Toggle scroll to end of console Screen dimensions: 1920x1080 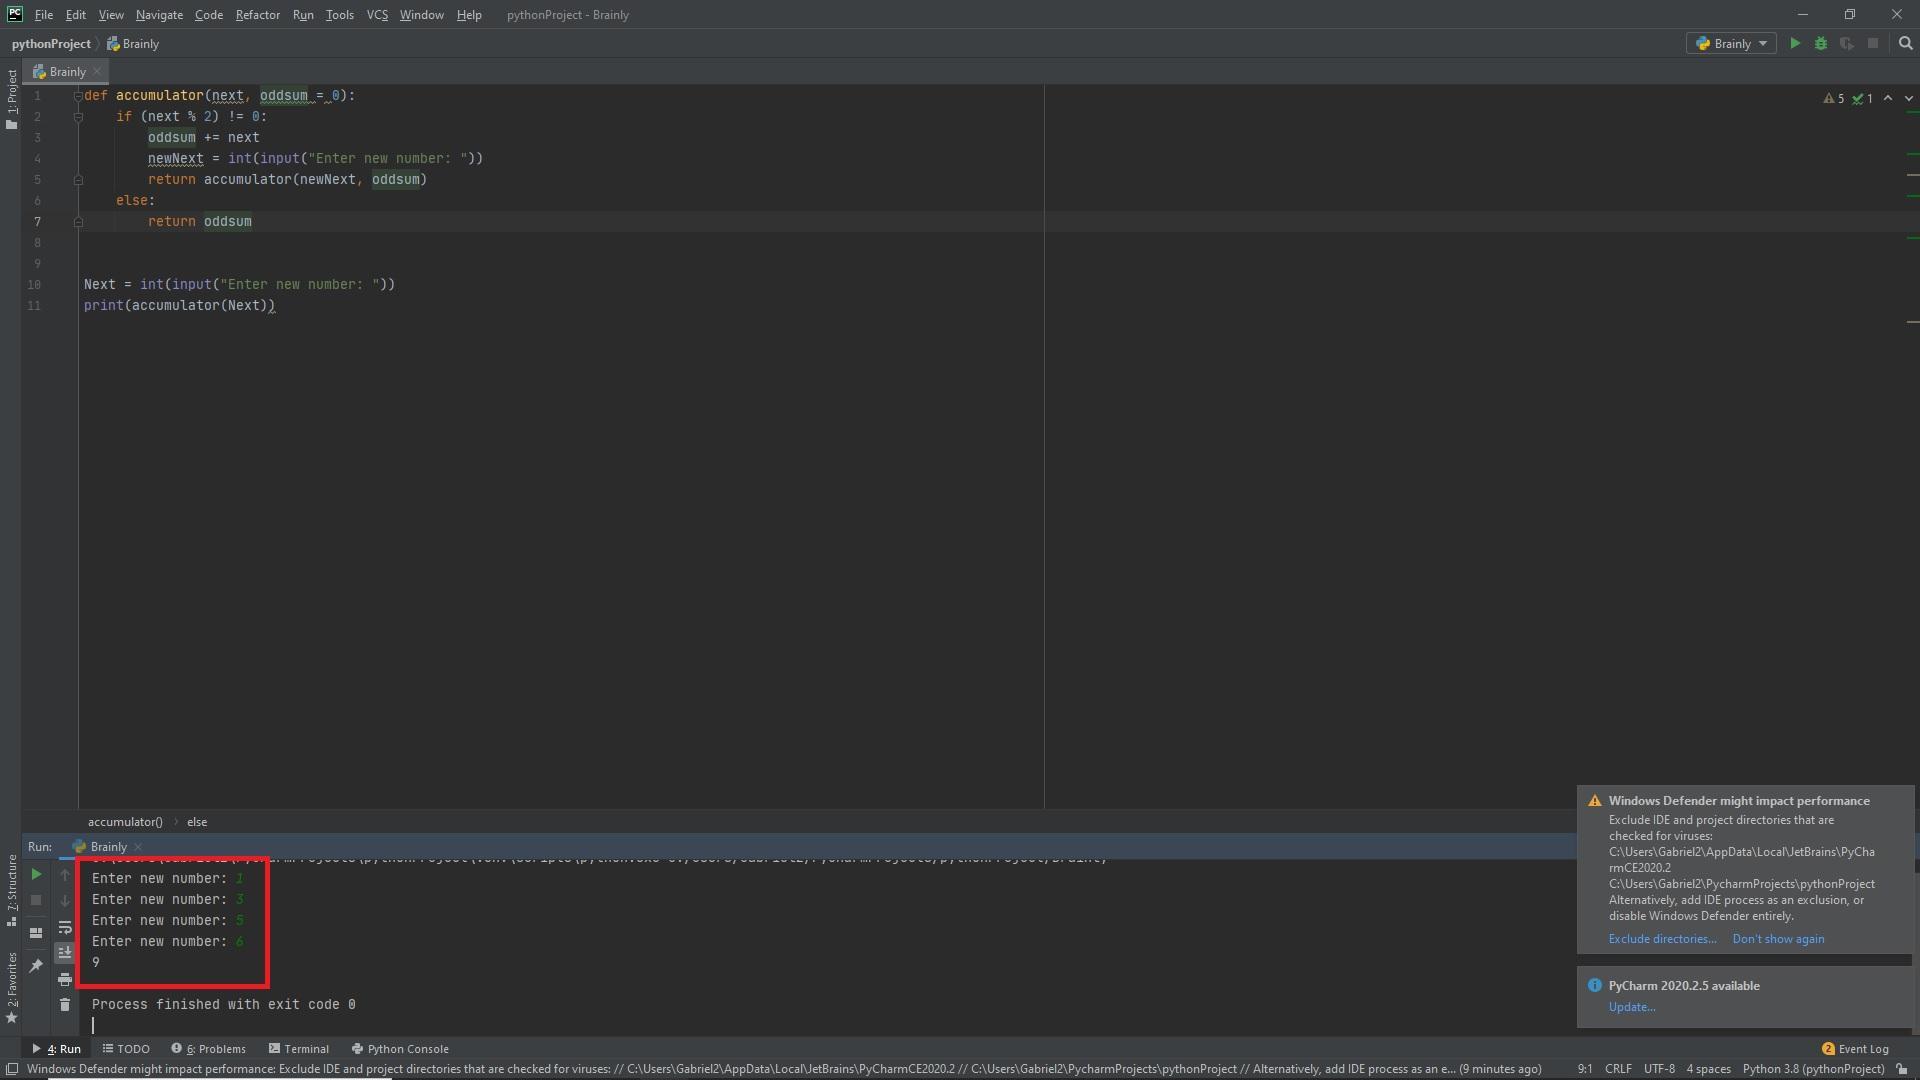(65, 952)
